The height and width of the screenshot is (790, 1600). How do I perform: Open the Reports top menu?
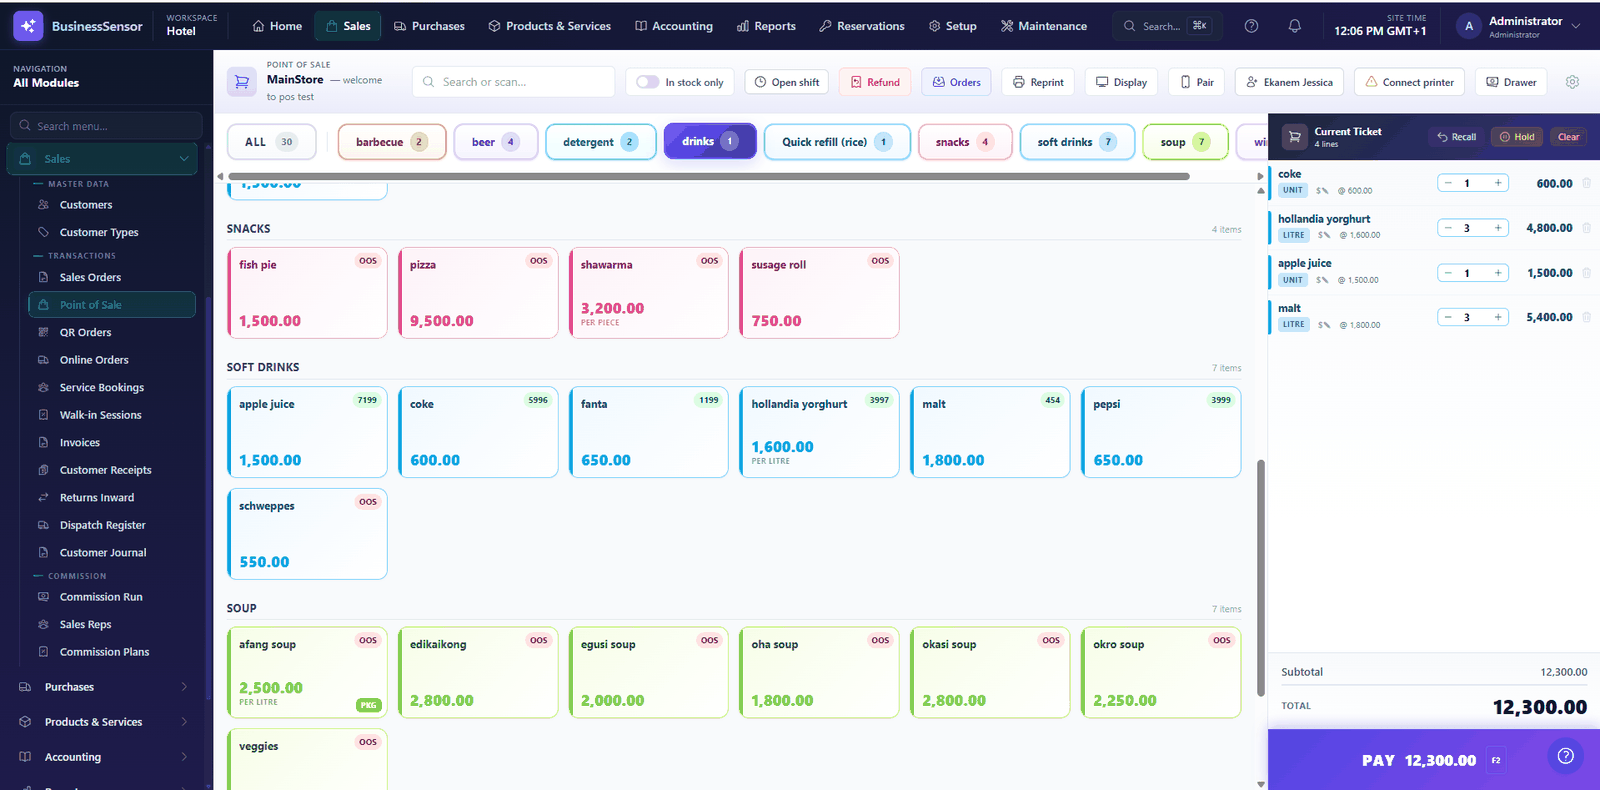click(x=766, y=26)
